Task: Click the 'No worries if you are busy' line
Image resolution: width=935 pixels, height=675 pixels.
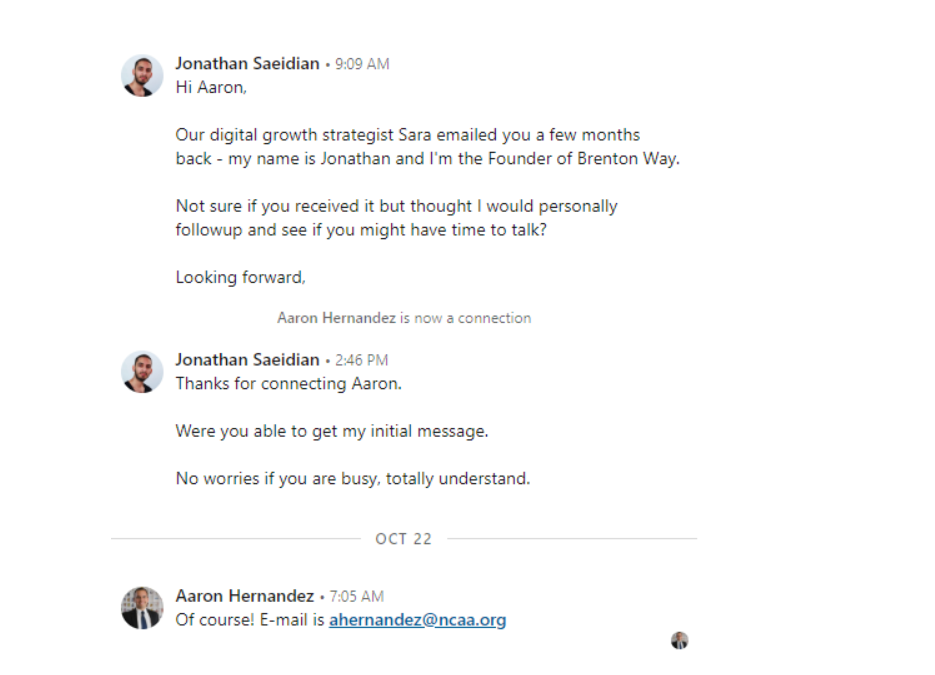Action: pyautogui.click(x=352, y=479)
